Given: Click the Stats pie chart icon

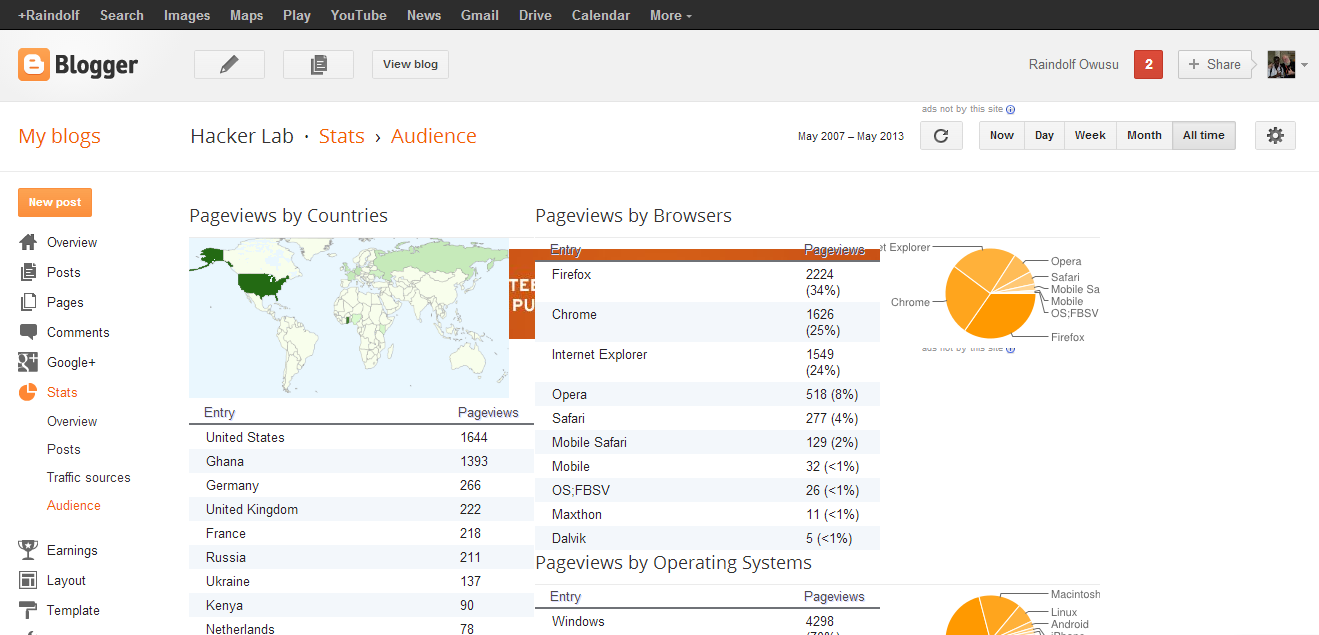Looking at the screenshot, I should 28,392.
